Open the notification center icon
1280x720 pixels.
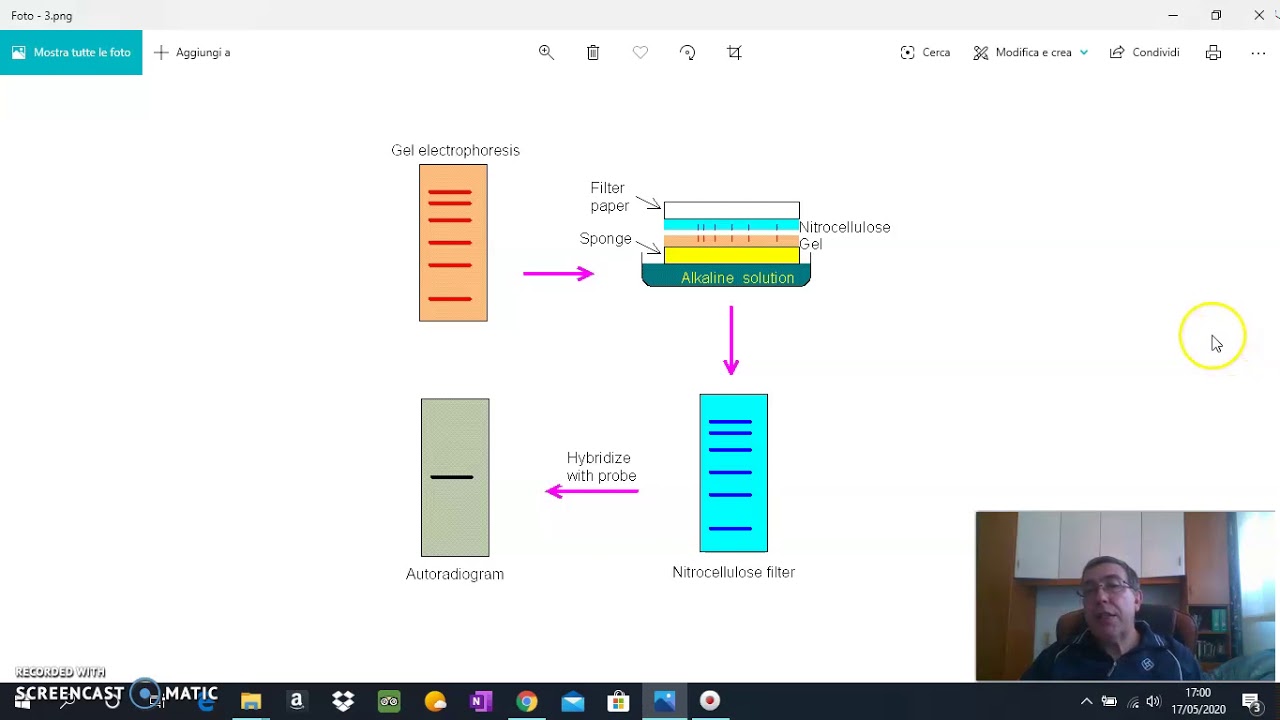[1251, 701]
